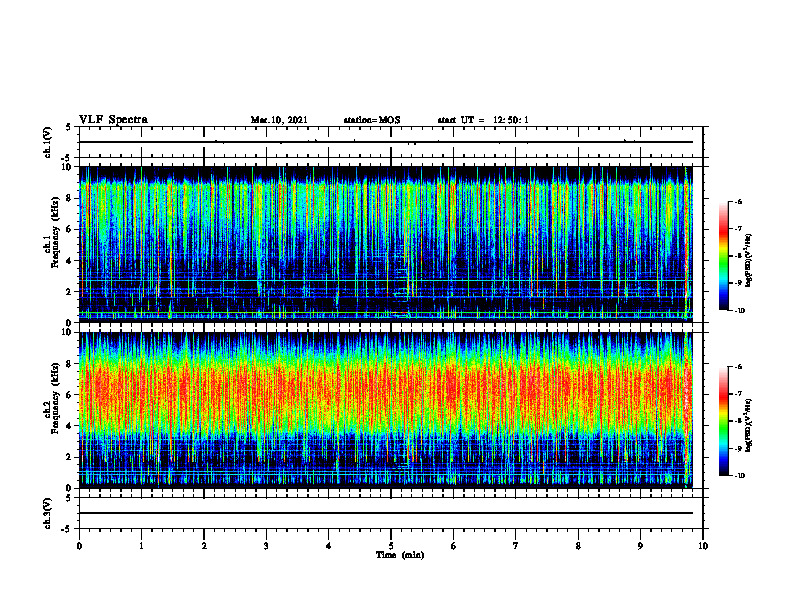Click time axis tick label "9"
792x612 pixels.
tap(640, 546)
